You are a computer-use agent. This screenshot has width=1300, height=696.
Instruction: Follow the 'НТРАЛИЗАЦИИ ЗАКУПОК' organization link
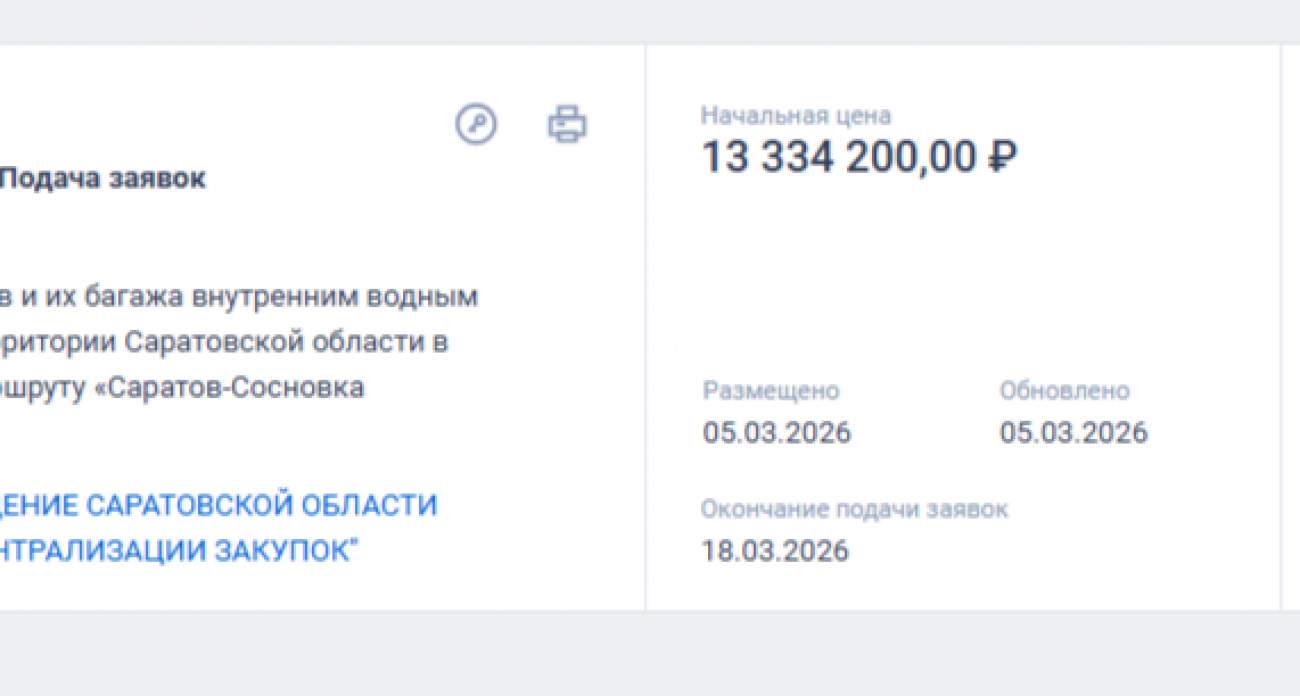177,549
